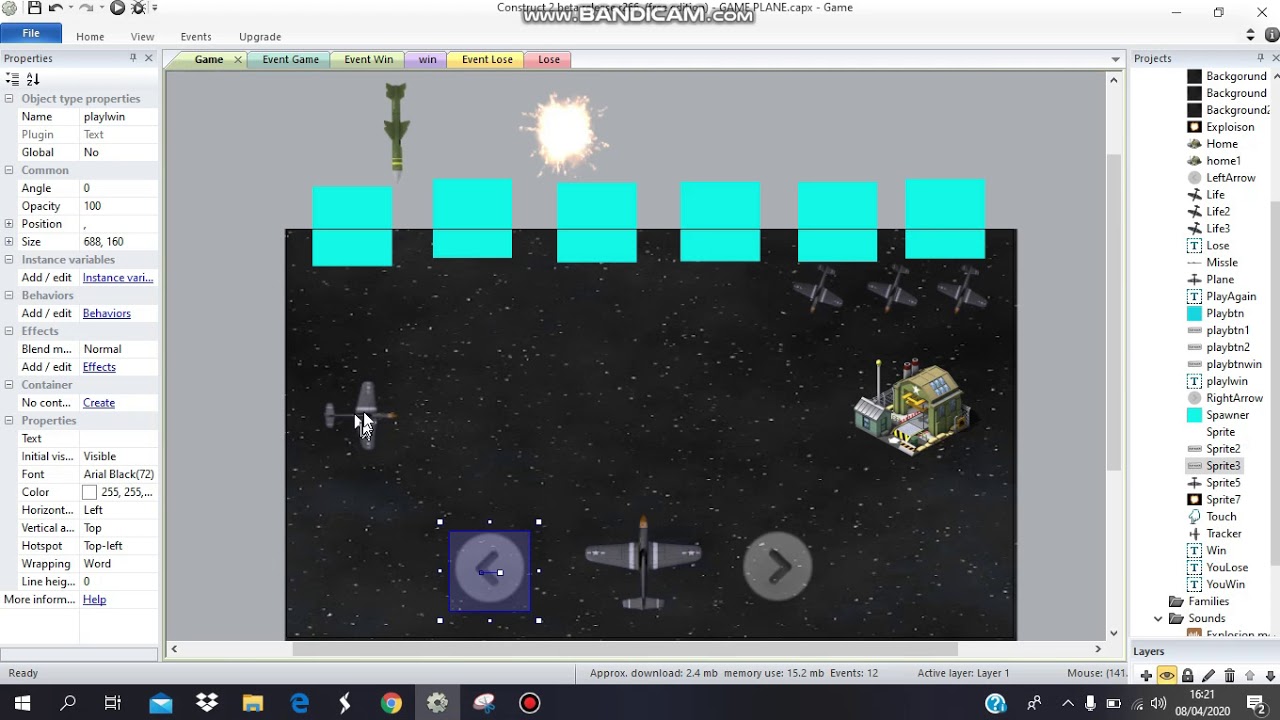Select the Missle object in Projects
The image size is (1280, 720).
pyautogui.click(x=1221, y=262)
